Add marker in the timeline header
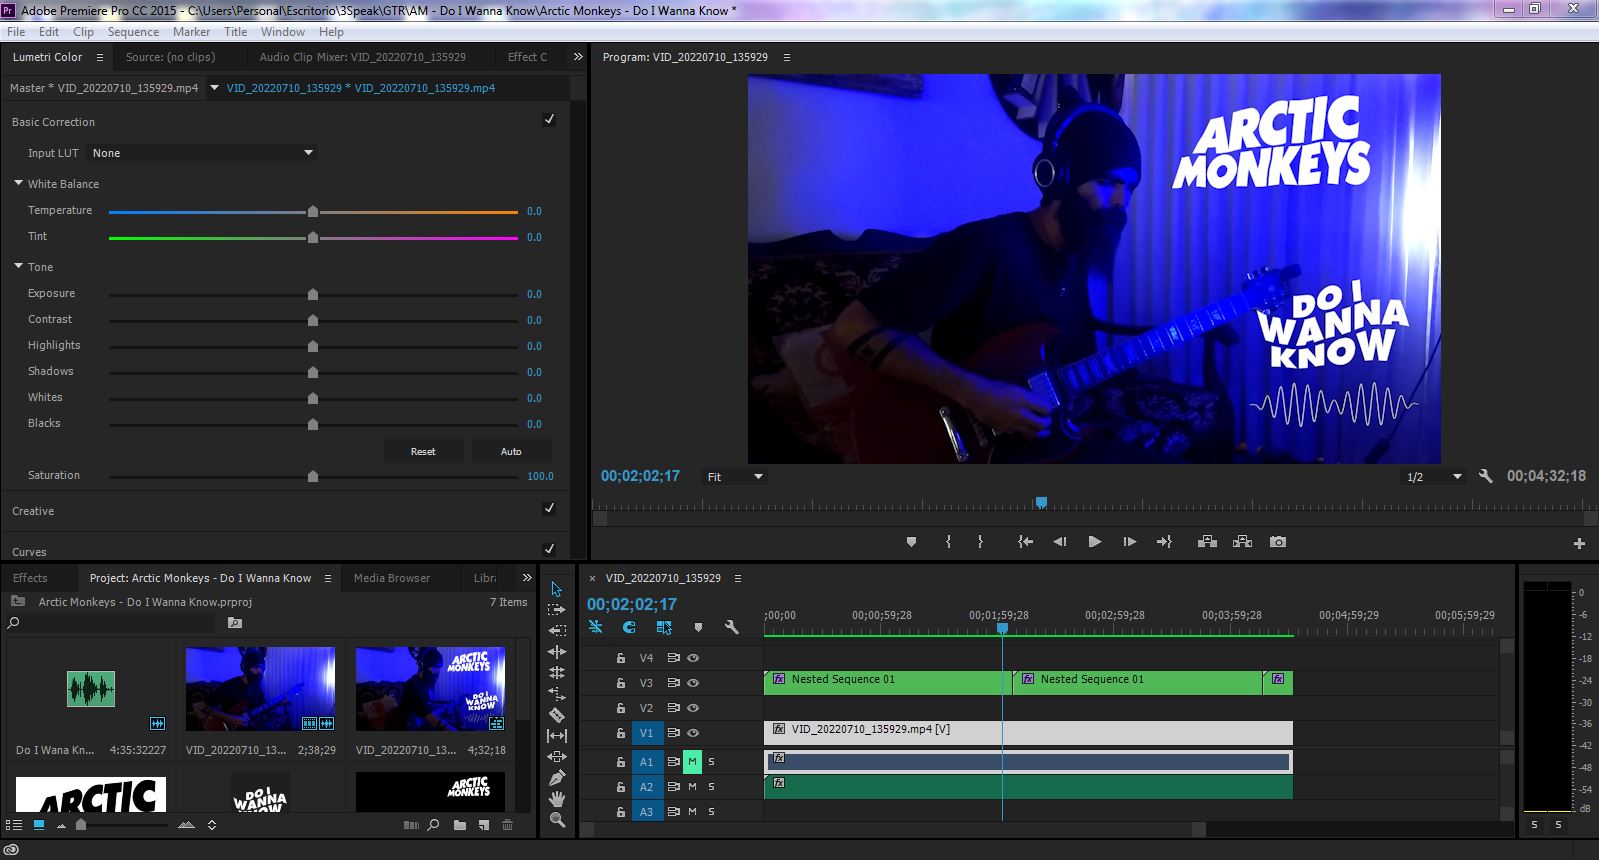1599x860 pixels. [x=698, y=627]
